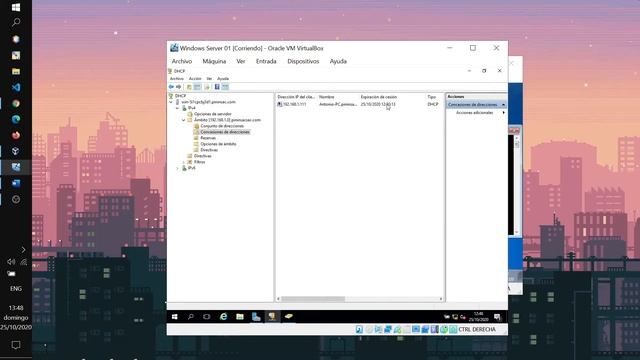The height and width of the screenshot is (360, 640).
Task: Open host notification center icon
Action: pos(16,345)
